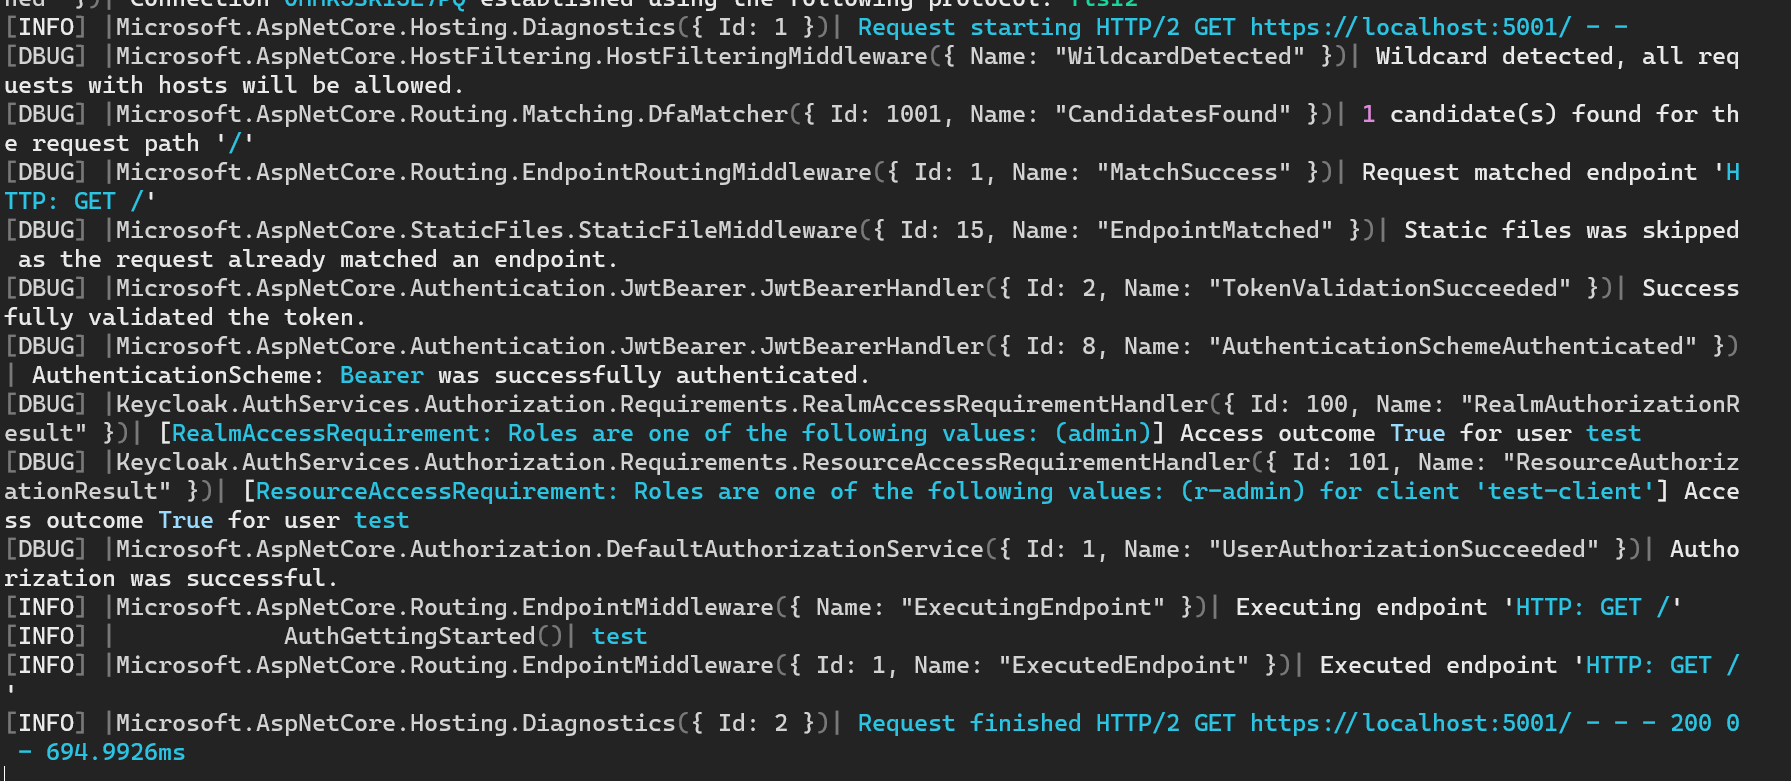Click the 'TokenValidationSucceeded' event name
This screenshot has height=781, width=1791.
(1390, 288)
